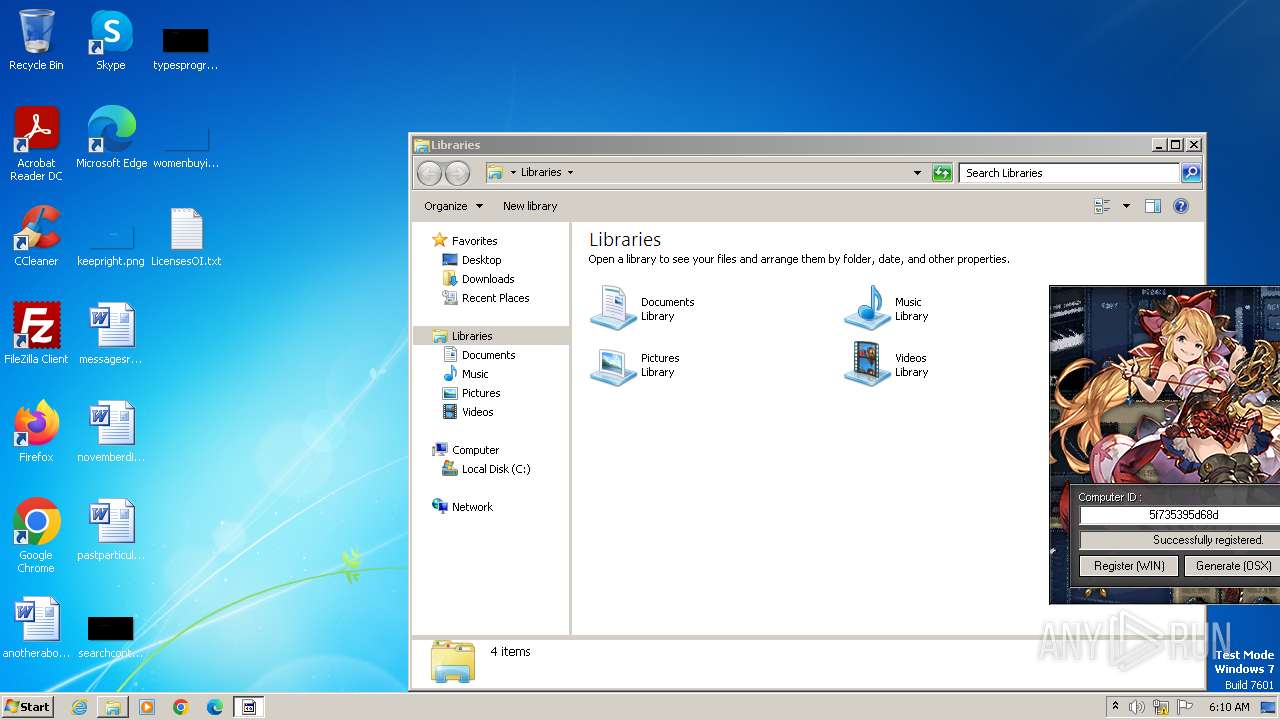Select Music in navigation tree

(465, 374)
